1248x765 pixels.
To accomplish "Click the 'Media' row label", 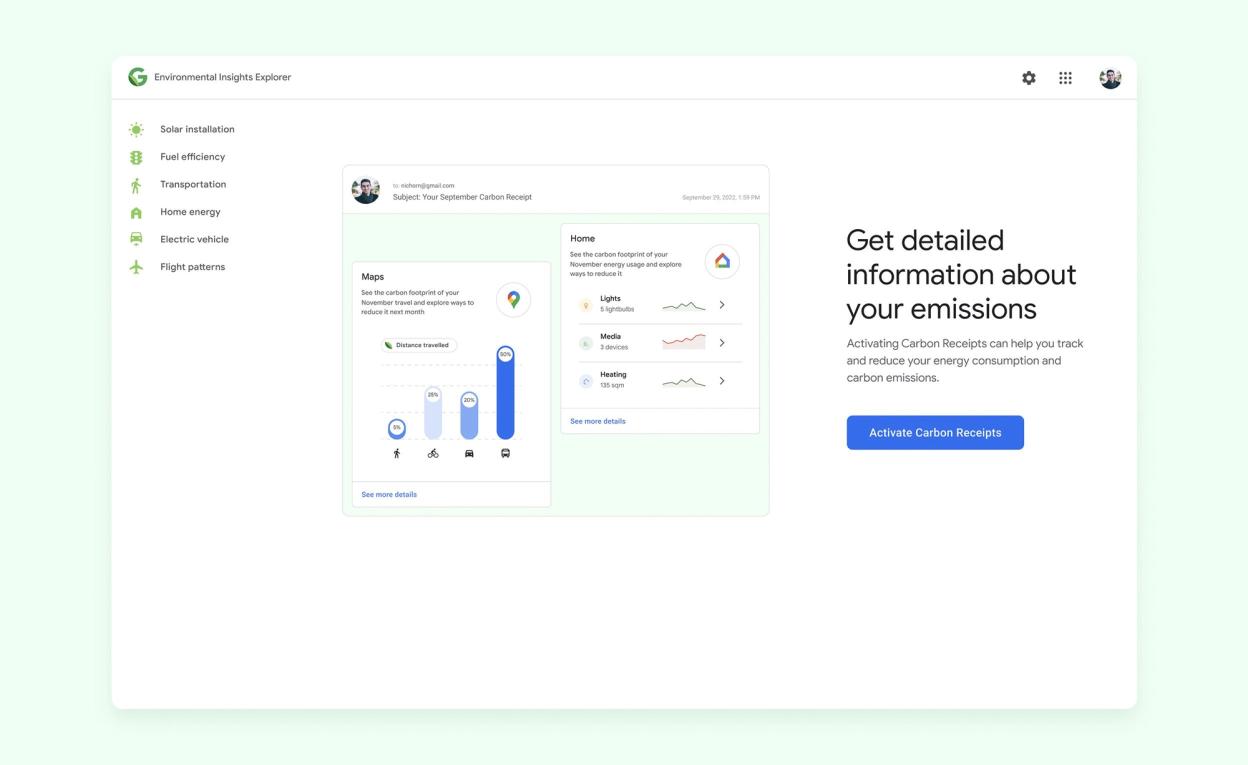I will click(610, 336).
